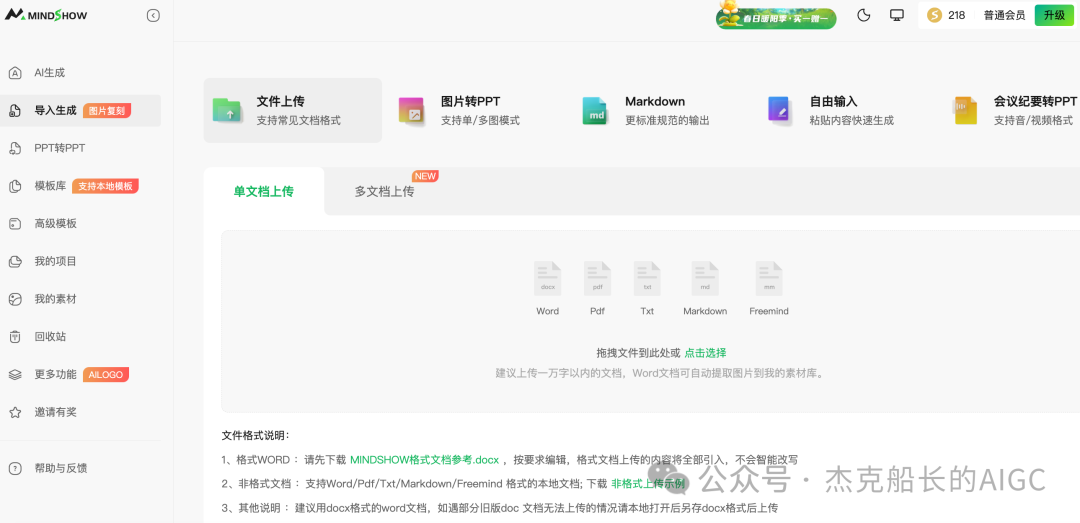Toggle dark mode with the moon icon
The image size is (1080, 523).
click(x=864, y=15)
